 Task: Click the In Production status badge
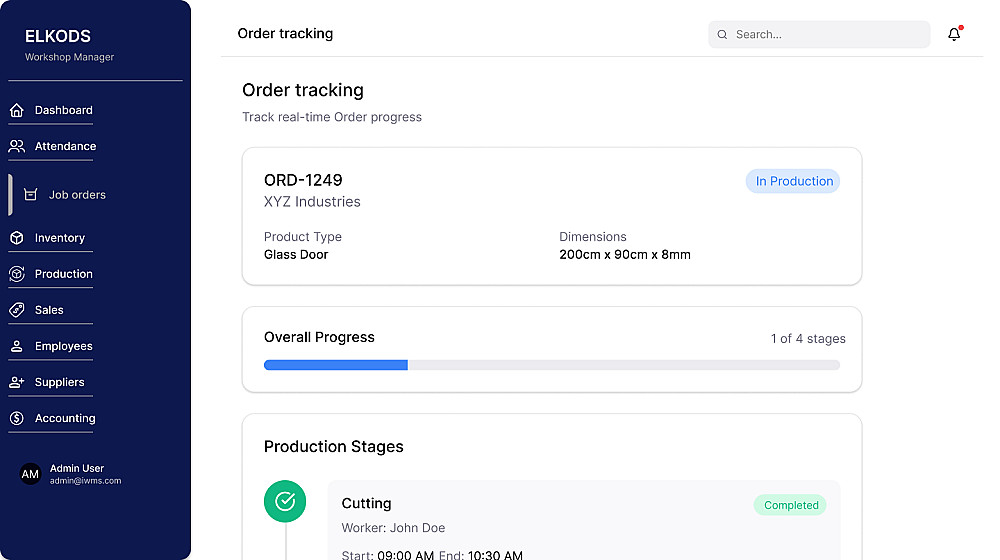794,181
